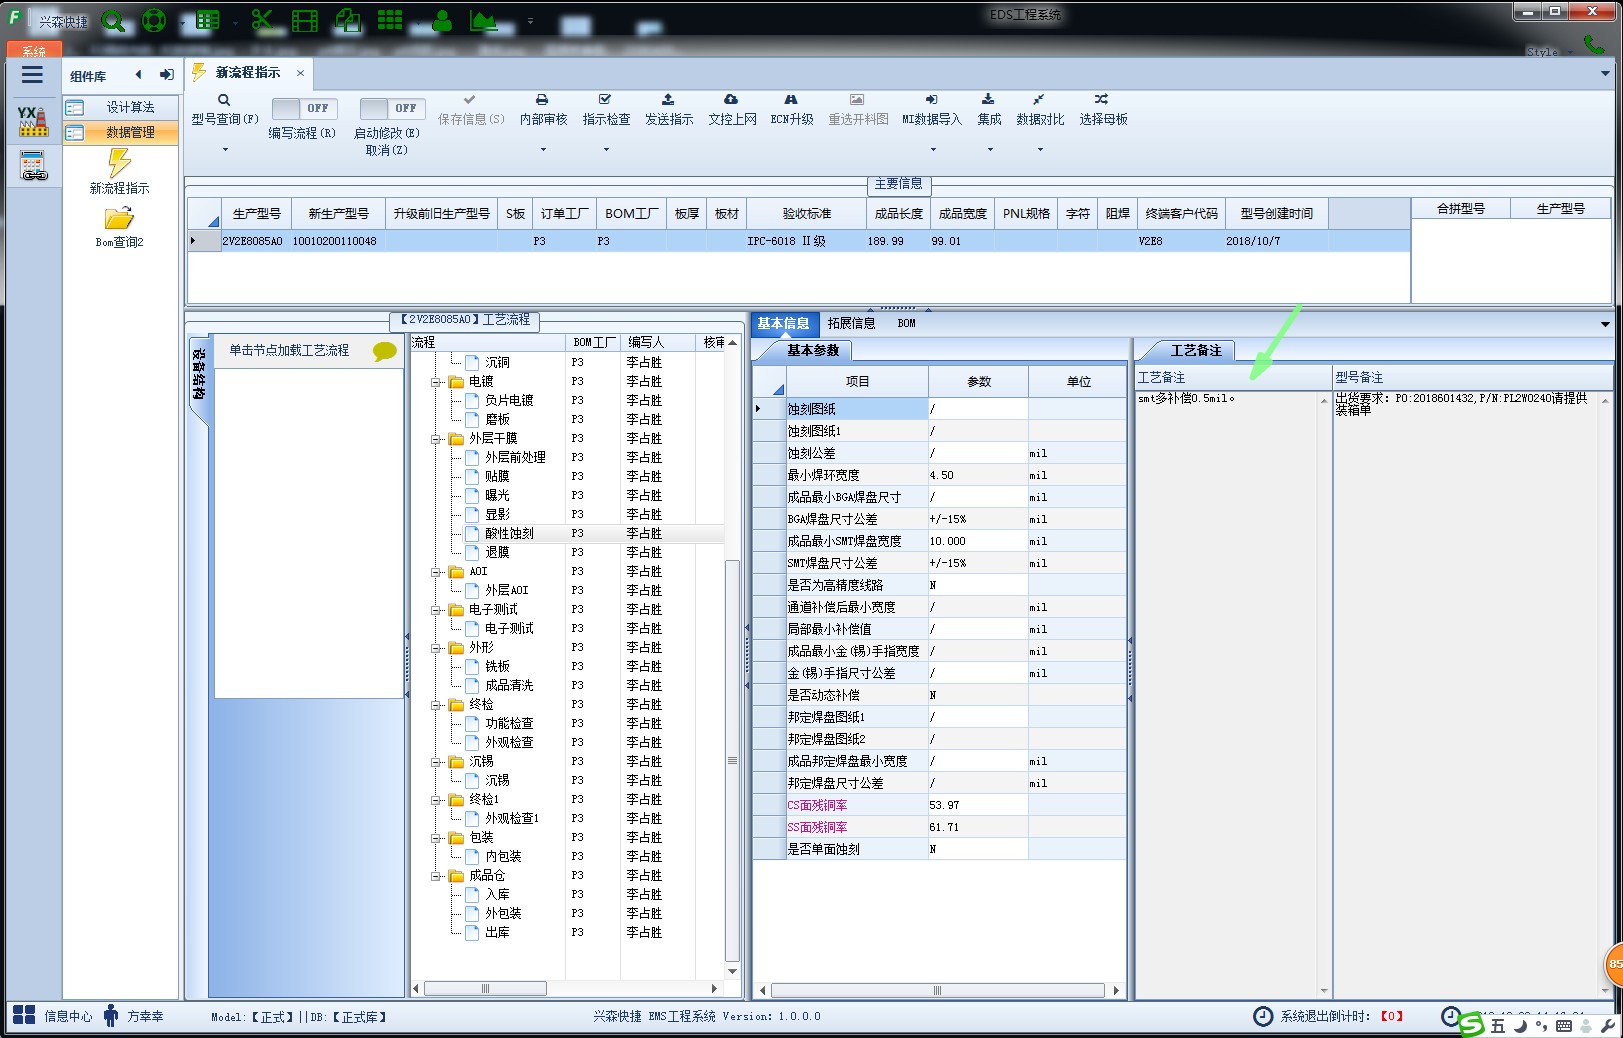Run 指示检查 check icon
The height and width of the screenshot is (1038, 1623).
click(x=605, y=99)
